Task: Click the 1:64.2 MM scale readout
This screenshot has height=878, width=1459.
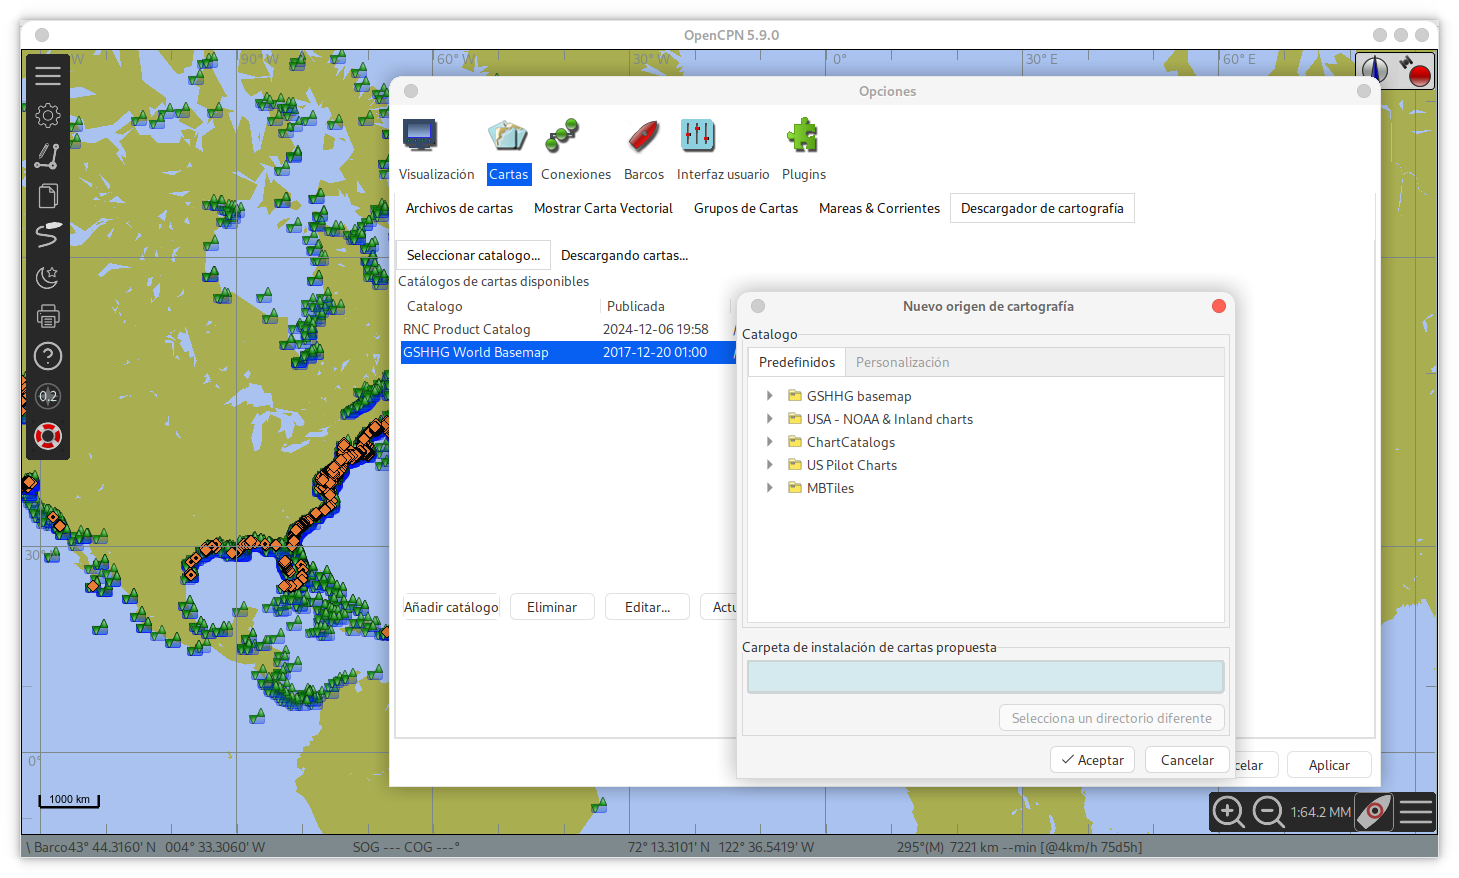Action: point(1320,812)
